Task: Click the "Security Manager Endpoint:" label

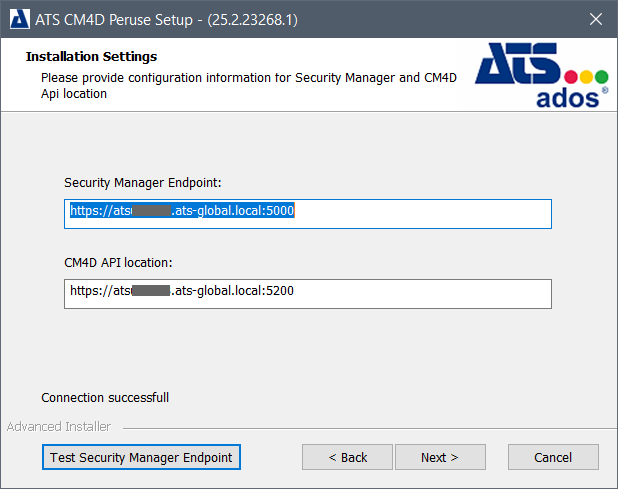Action: click(x=142, y=183)
